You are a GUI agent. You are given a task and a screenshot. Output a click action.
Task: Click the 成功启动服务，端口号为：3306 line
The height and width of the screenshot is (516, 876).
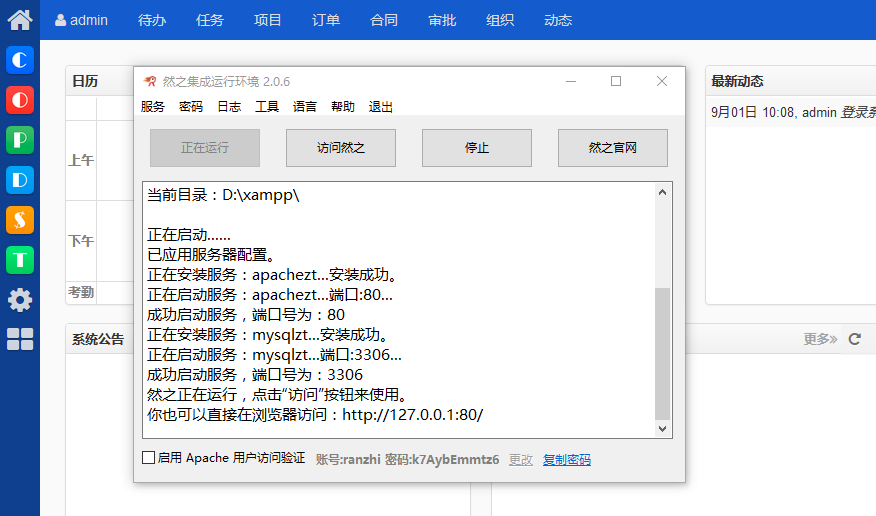pyautogui.click(x=255, y=375)
